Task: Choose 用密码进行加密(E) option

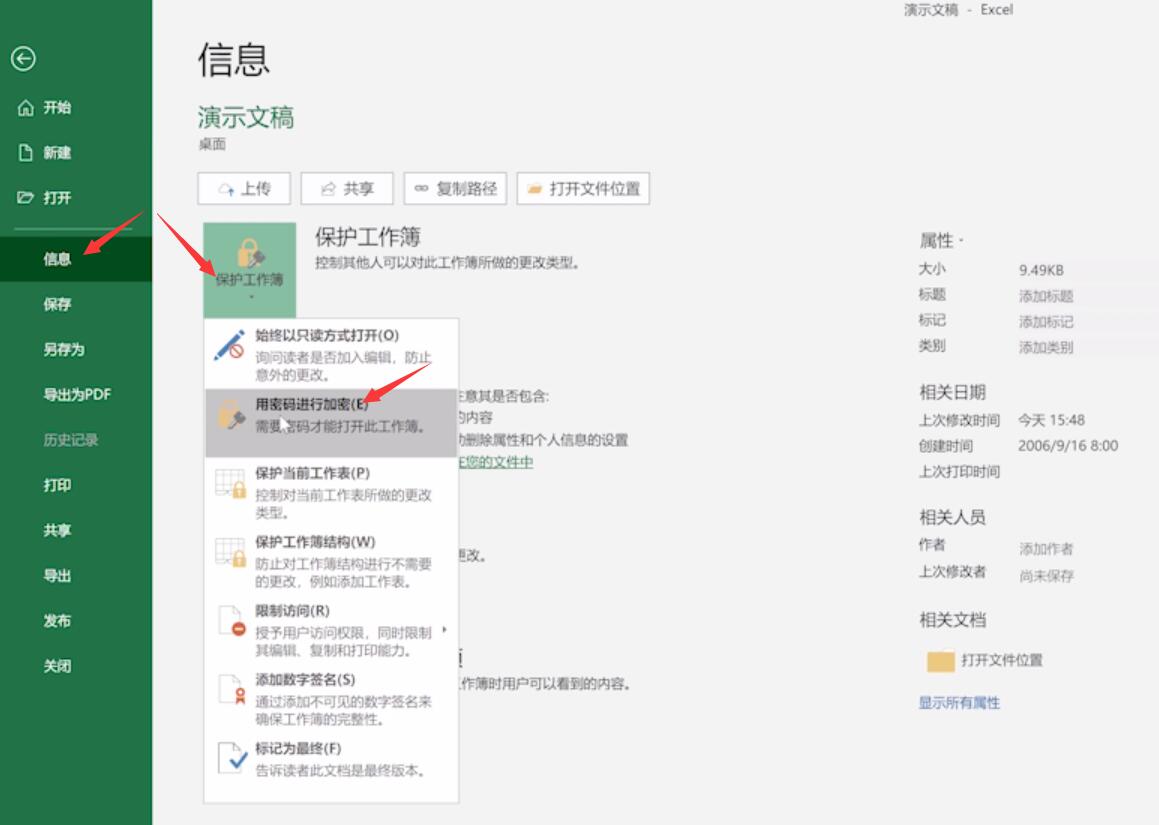Action: [x=331, y=423]
